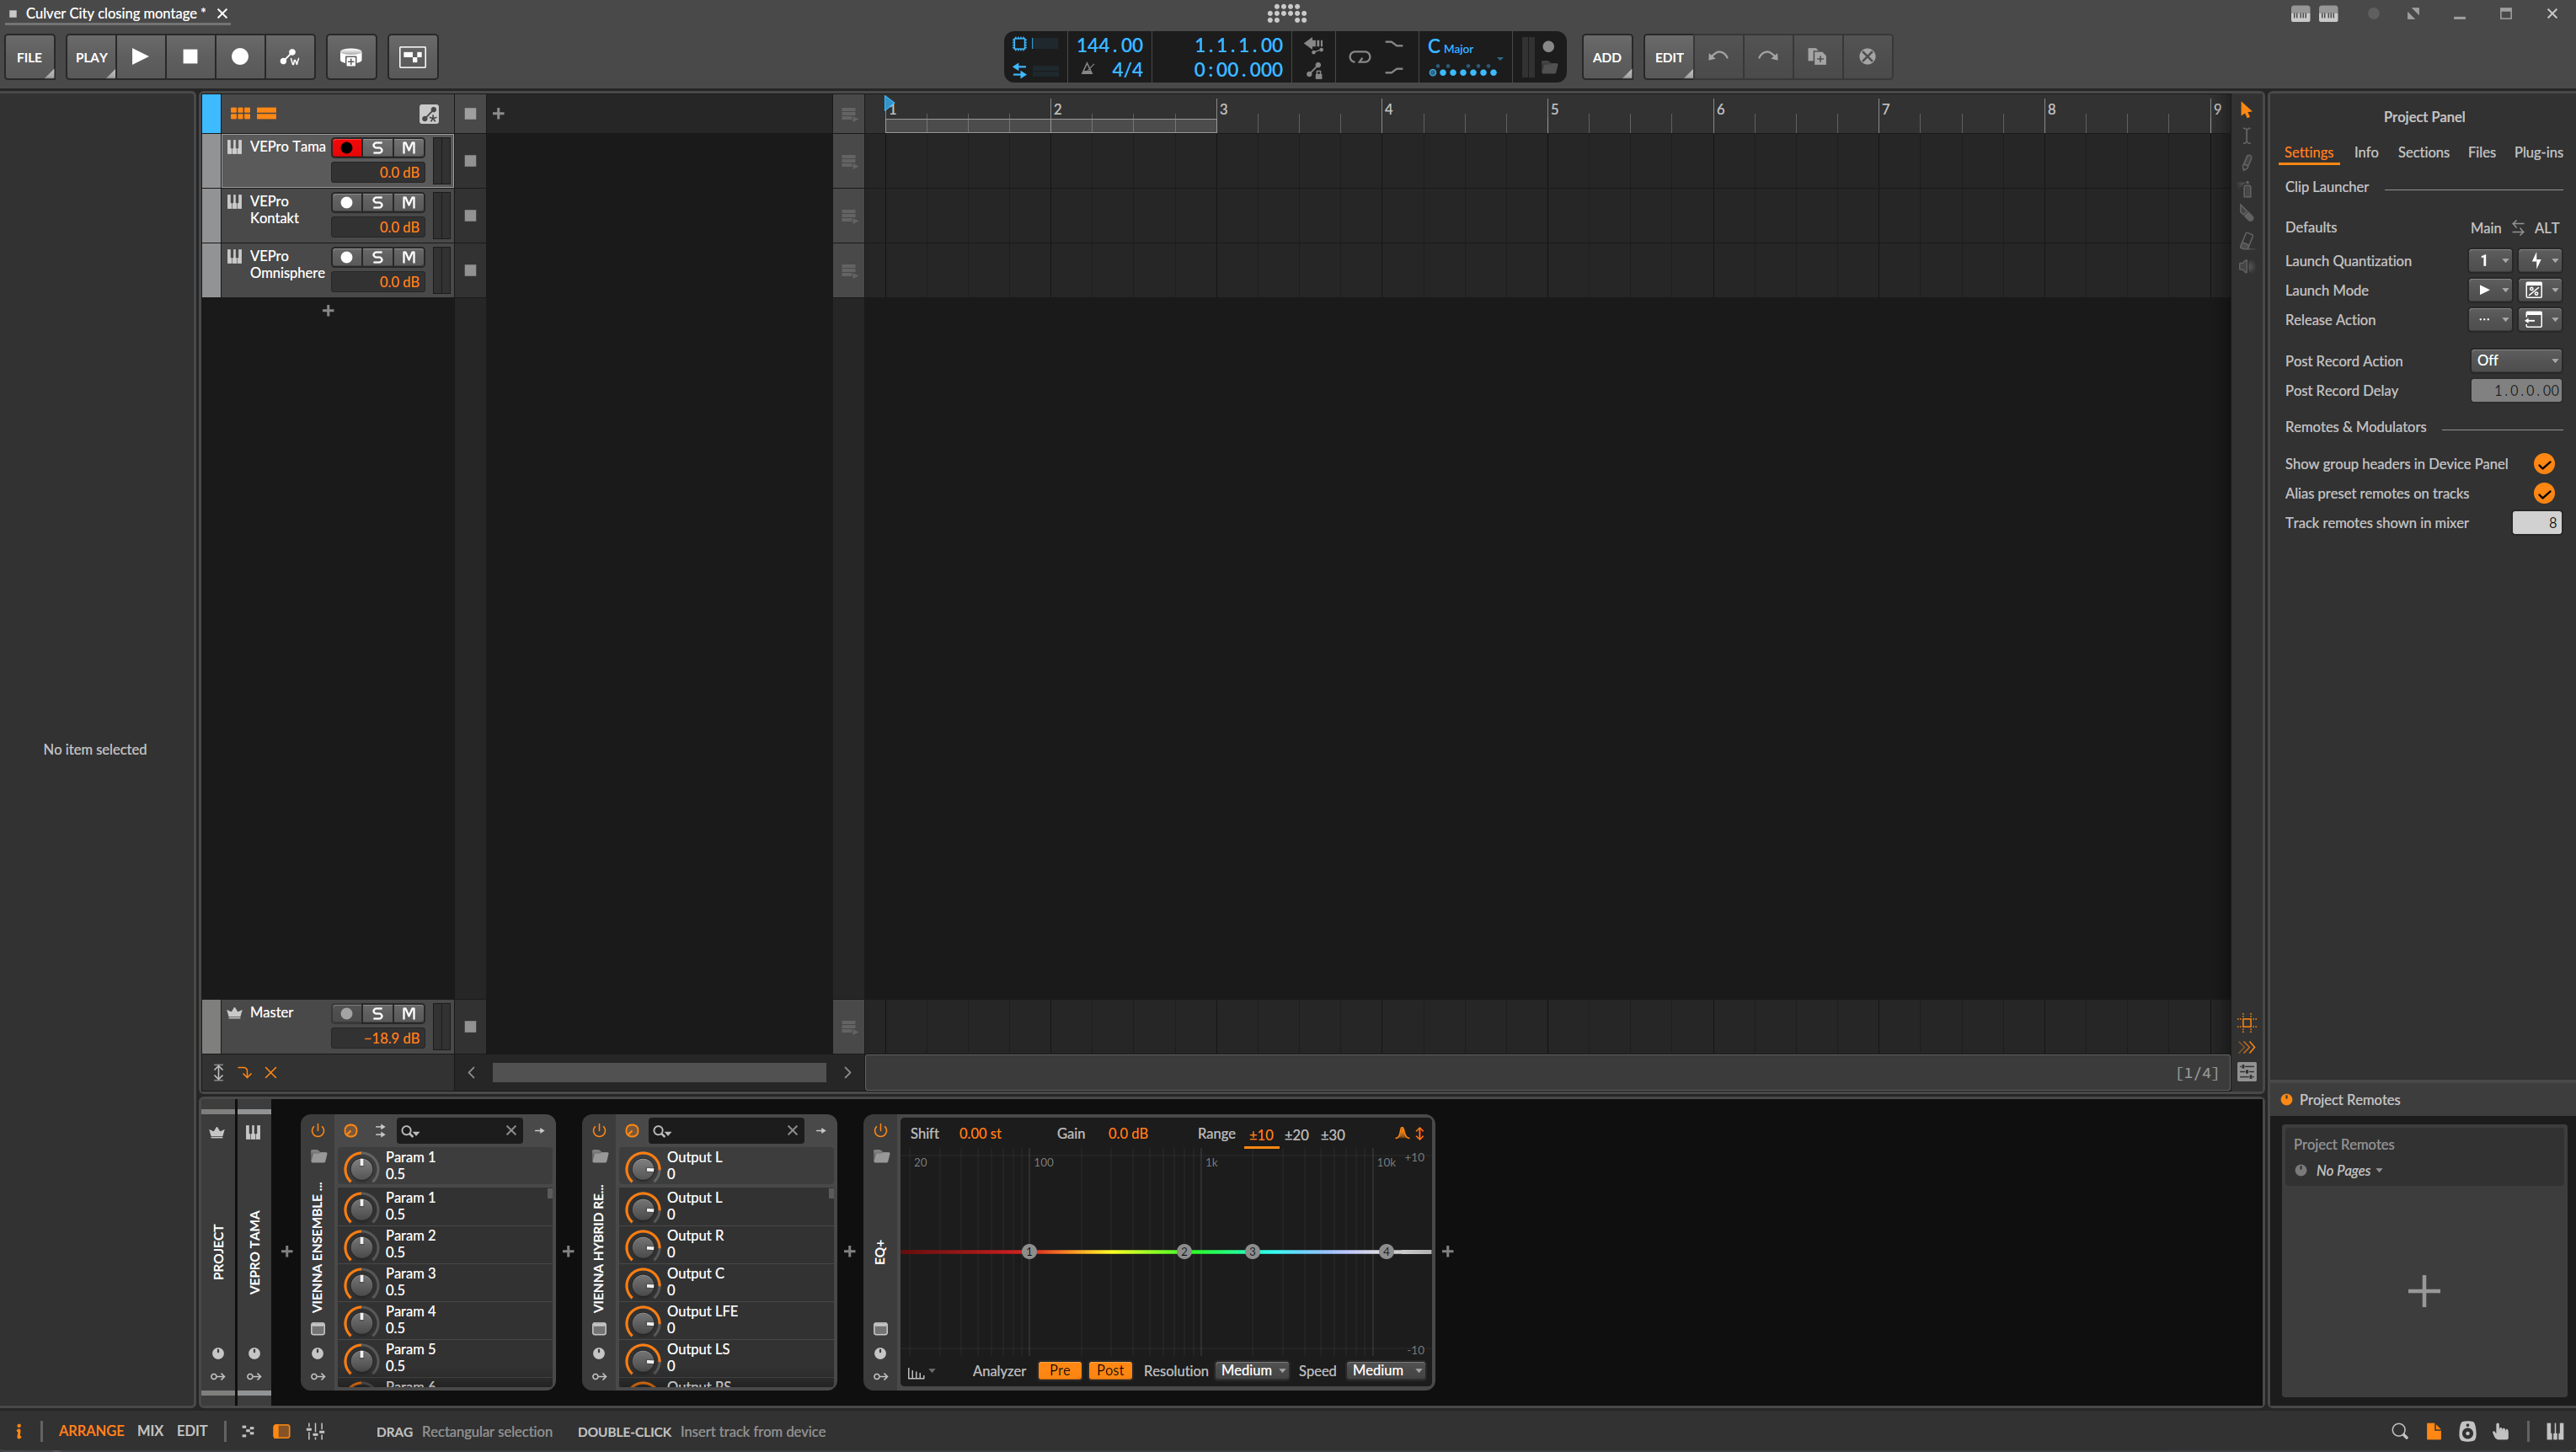Open the Post Record Action dropdown

coord(2516,361)
